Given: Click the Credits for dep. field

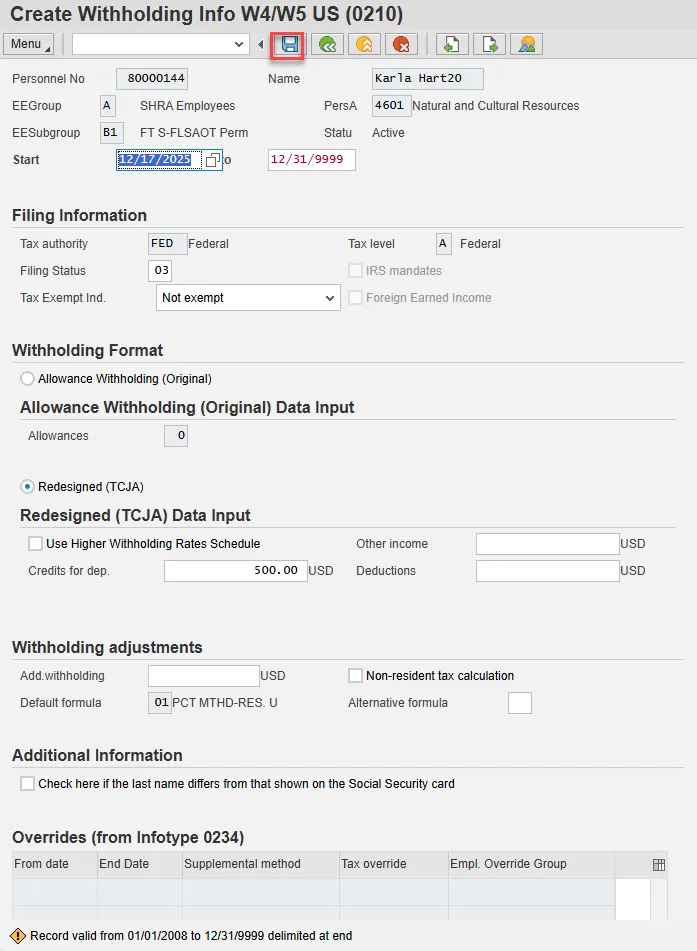Looking at the screenshot, I should [x=234, y=571].
